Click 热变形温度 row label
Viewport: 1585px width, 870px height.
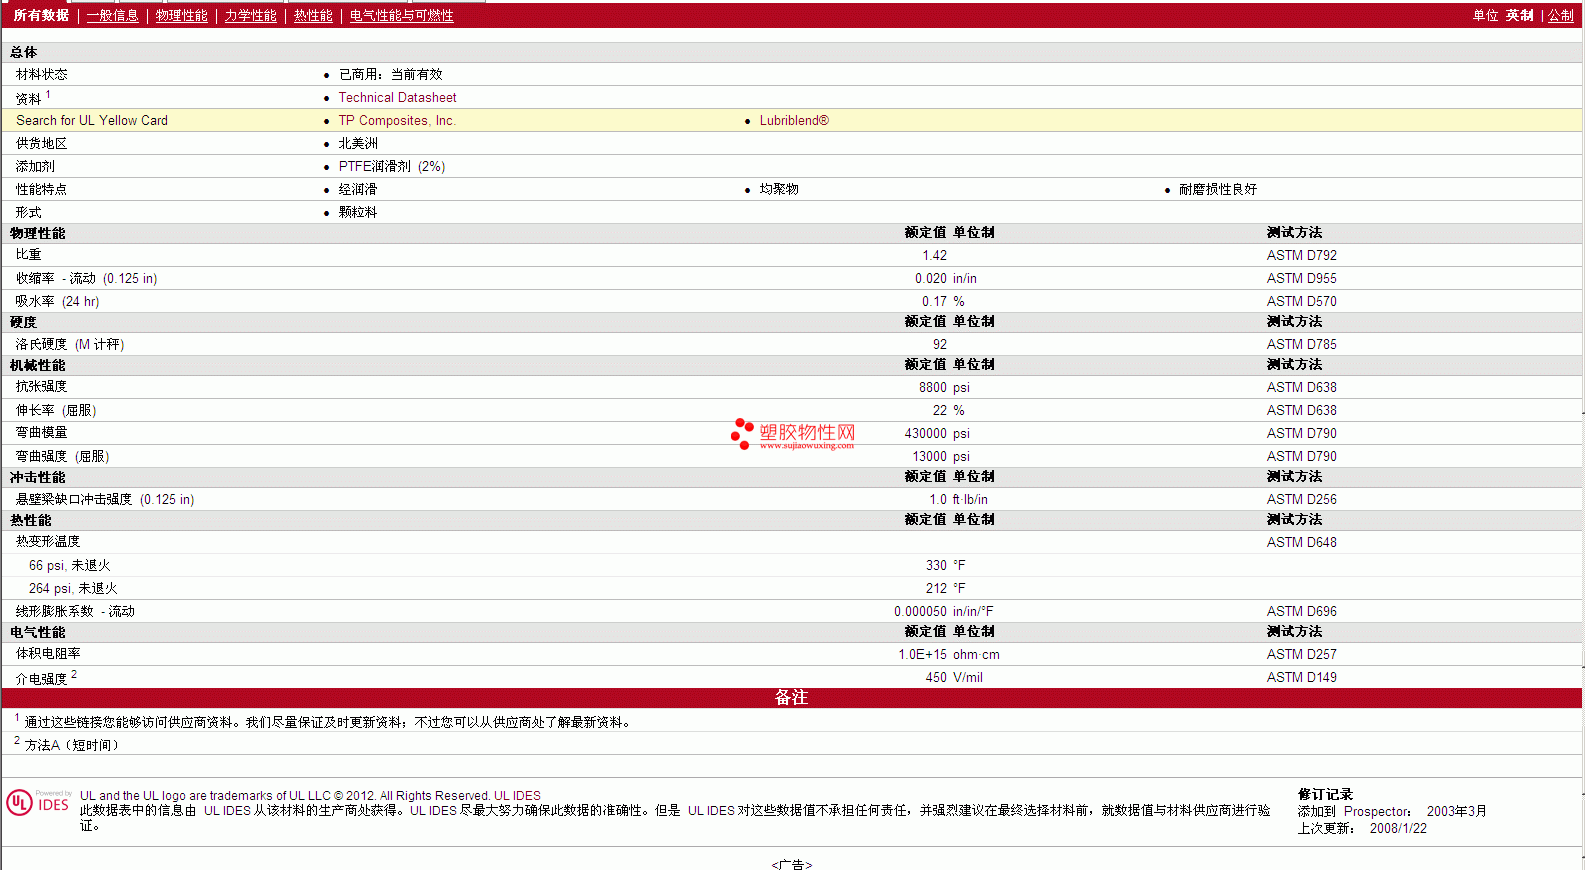(48, 541)
